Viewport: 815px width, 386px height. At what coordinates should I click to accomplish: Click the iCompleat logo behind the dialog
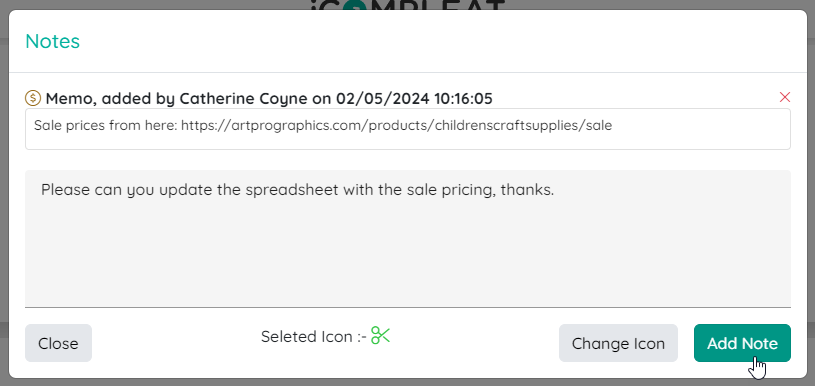pos(408,5)
